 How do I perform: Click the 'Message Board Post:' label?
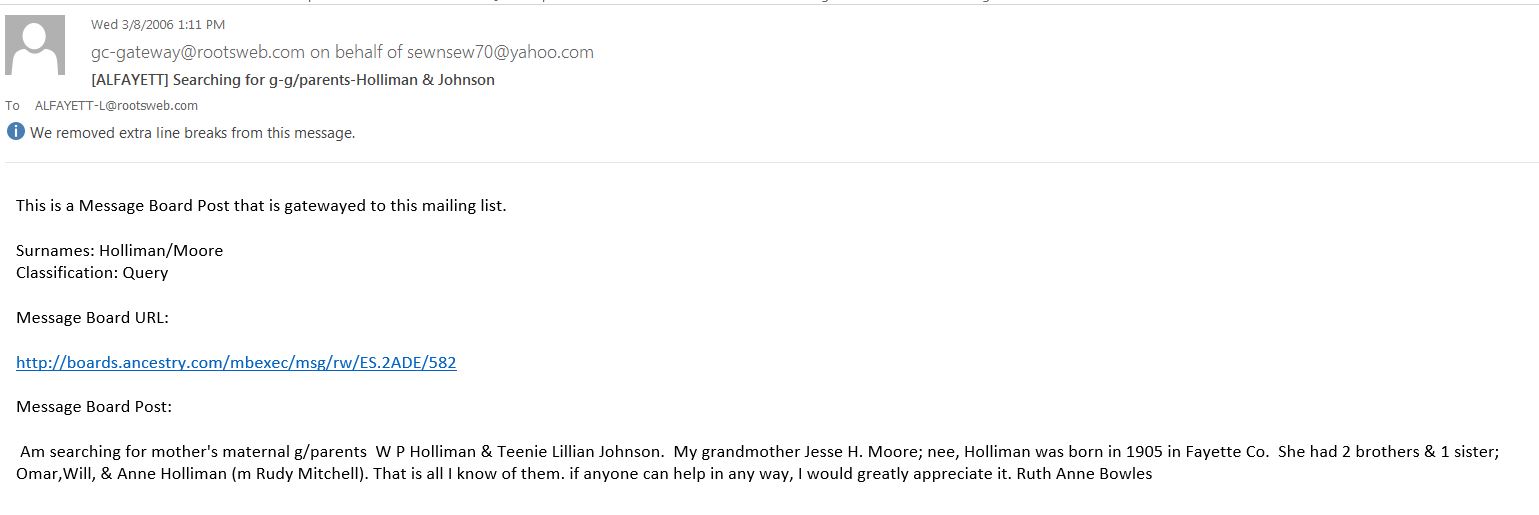[x=94, y=407]
